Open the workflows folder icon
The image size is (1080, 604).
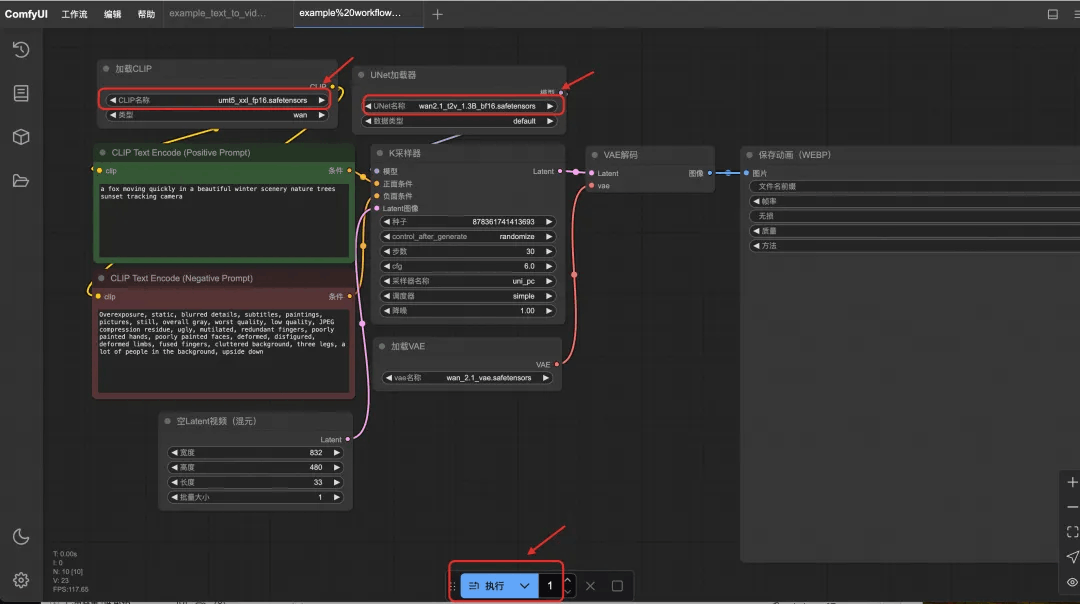point(21,181)
